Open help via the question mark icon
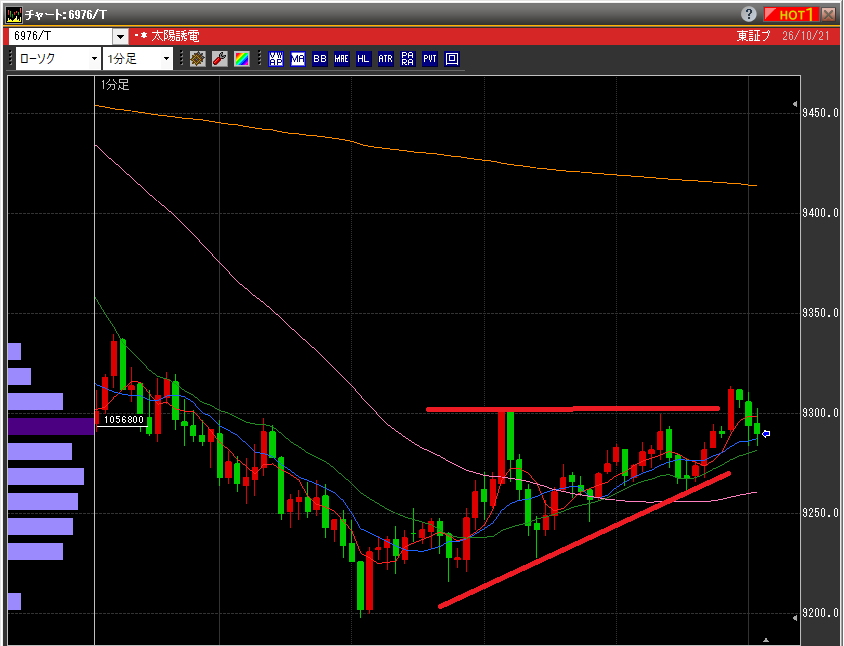The image size is (844, 646). click(748, 14)
